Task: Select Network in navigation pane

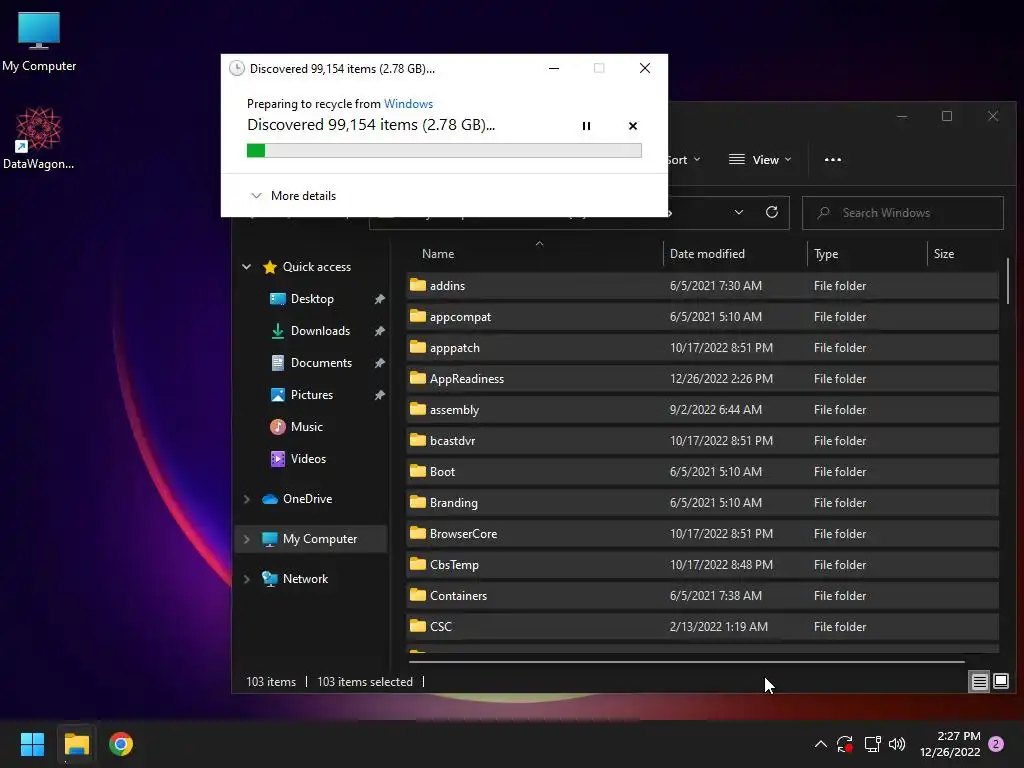Action: 305,579
